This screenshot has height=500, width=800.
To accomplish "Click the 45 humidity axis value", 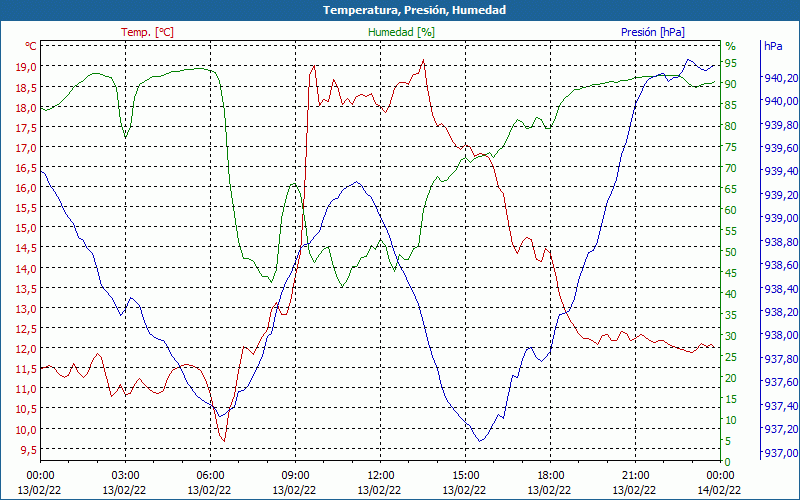I will coord(731,273).
